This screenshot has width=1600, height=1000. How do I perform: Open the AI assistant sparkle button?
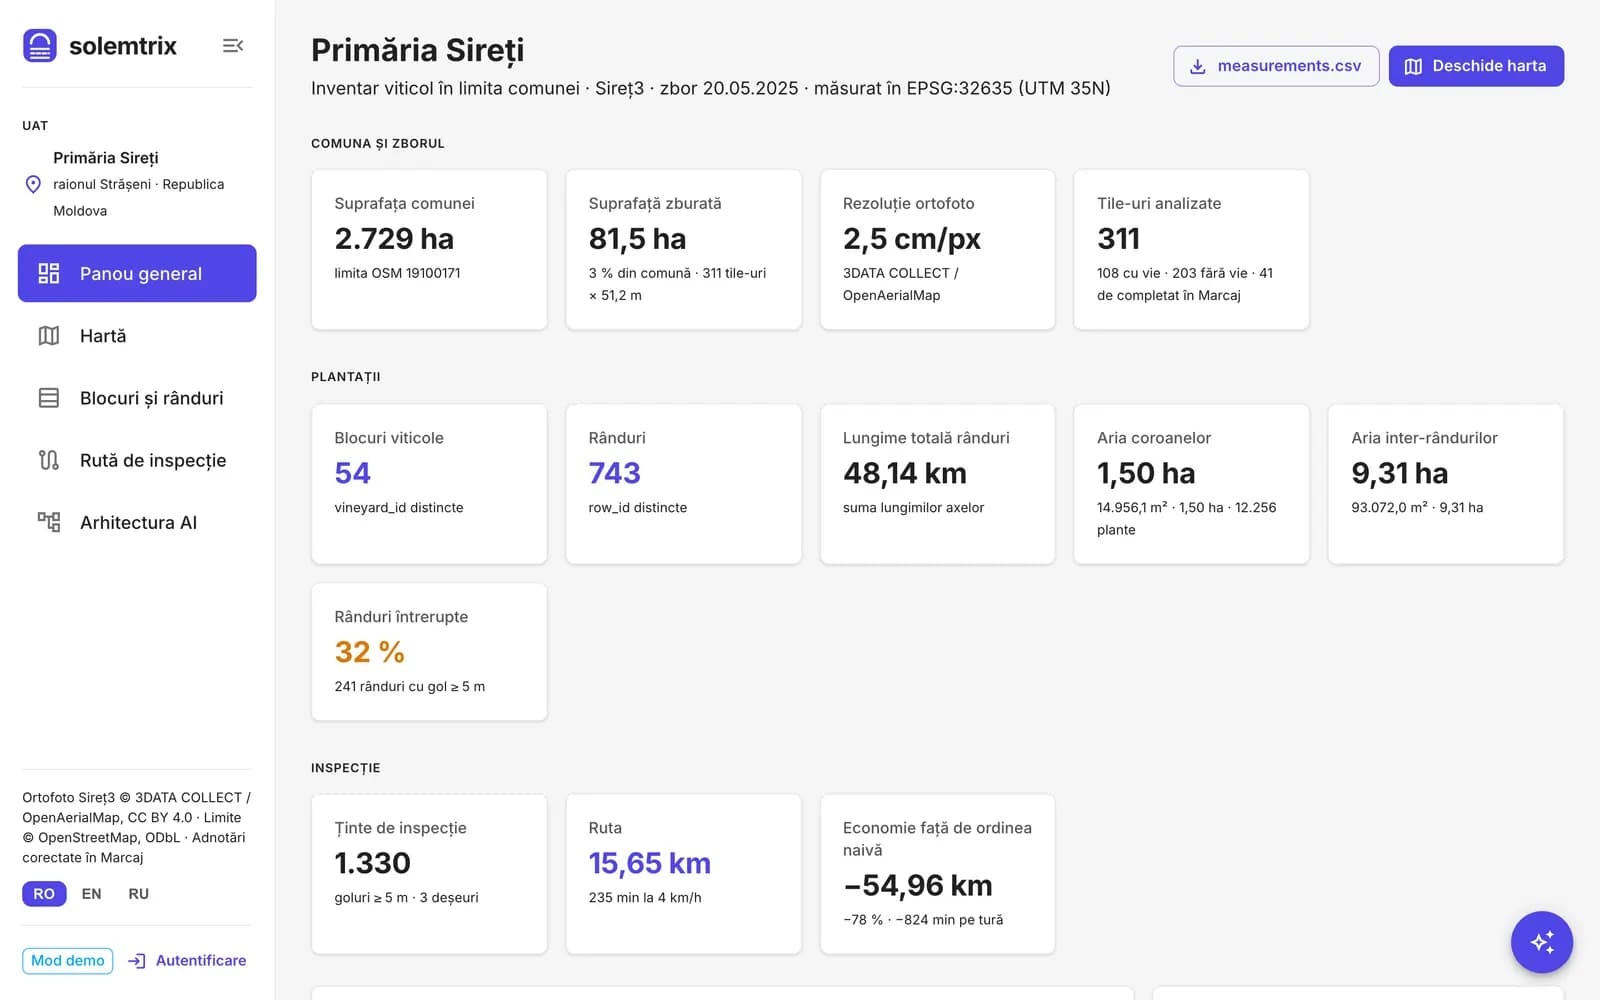tap(1541, 942)
